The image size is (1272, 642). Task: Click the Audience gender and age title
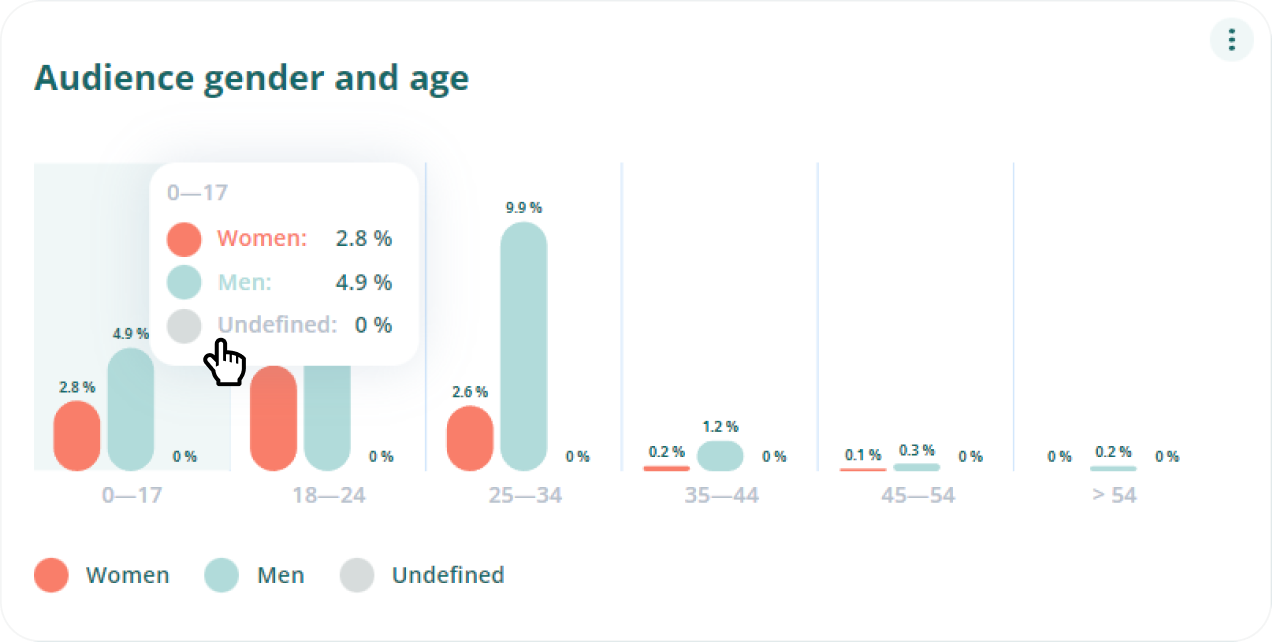click(x=251, y=78)
